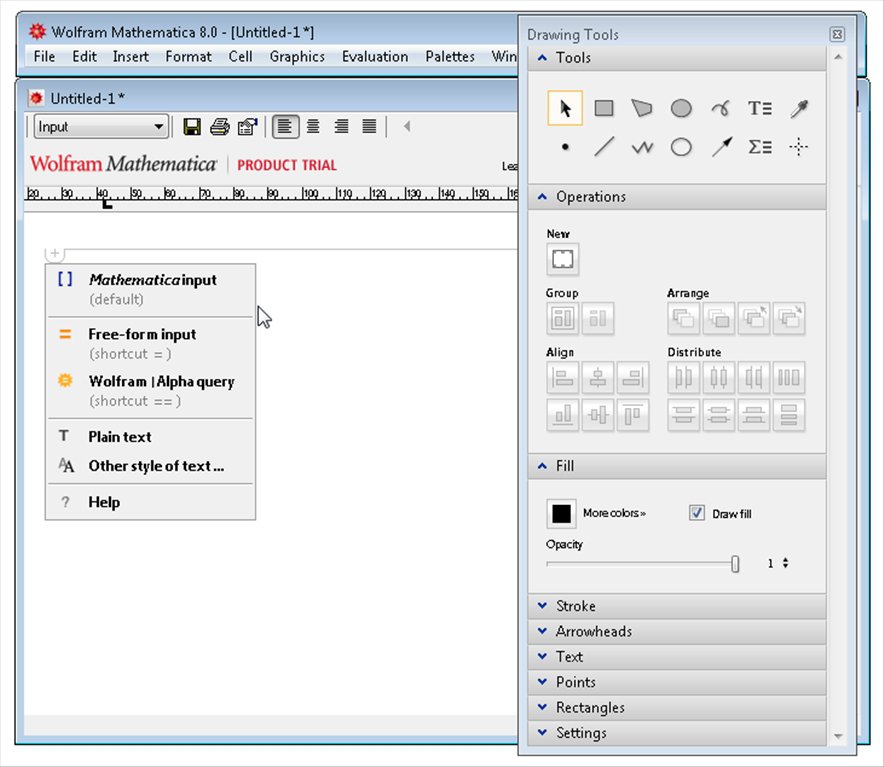The height and width of the screenshot is (767, 884).
Task: Click the print setup icon beside printer
Action: (x=247, y=127)
